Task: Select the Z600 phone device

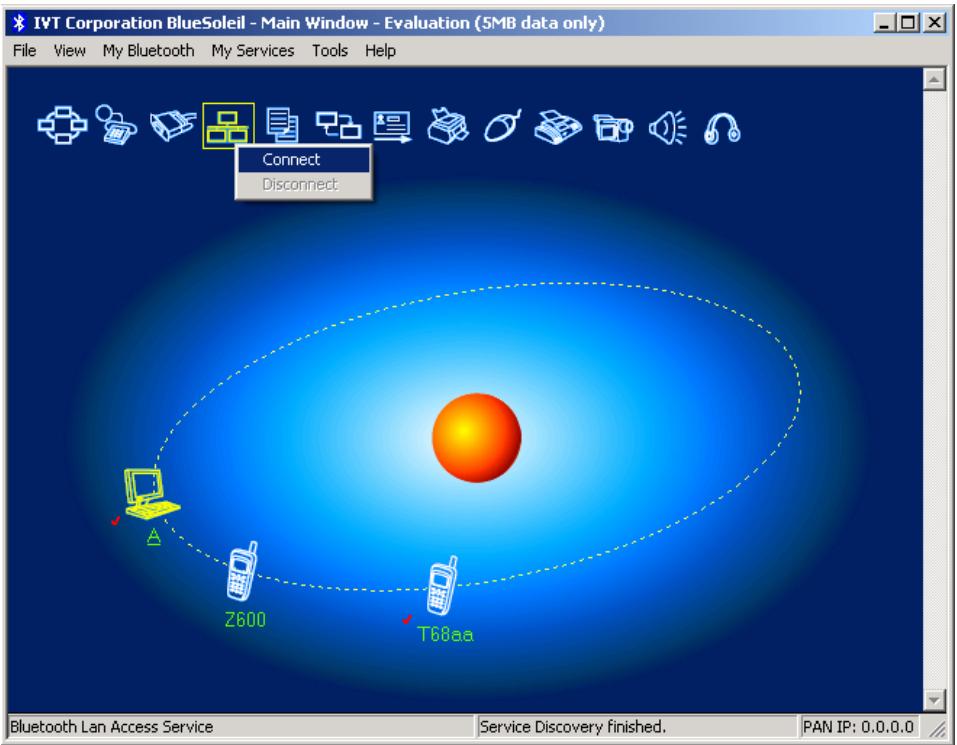Action: (x=242, y=572)
